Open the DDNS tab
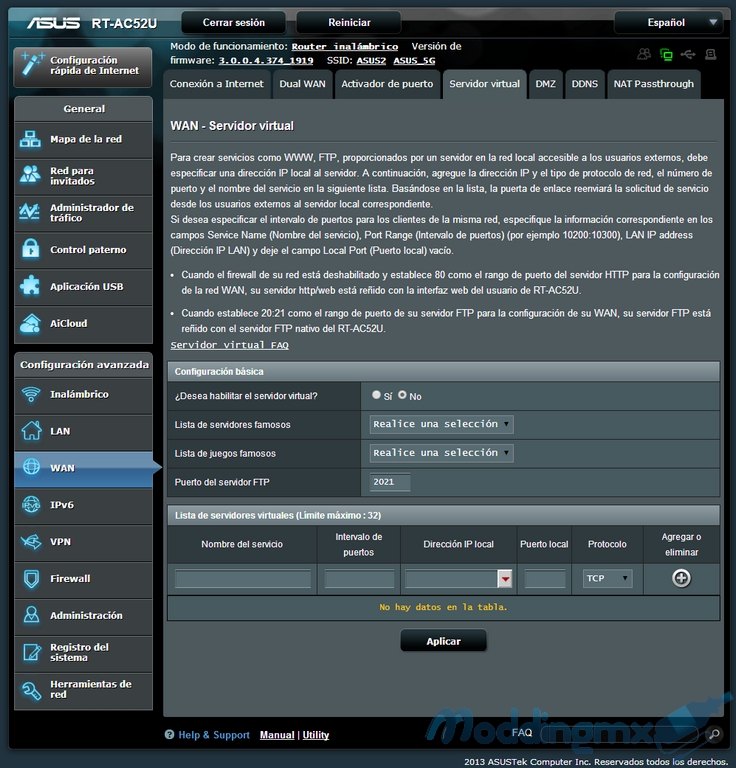 click(585, 84)
